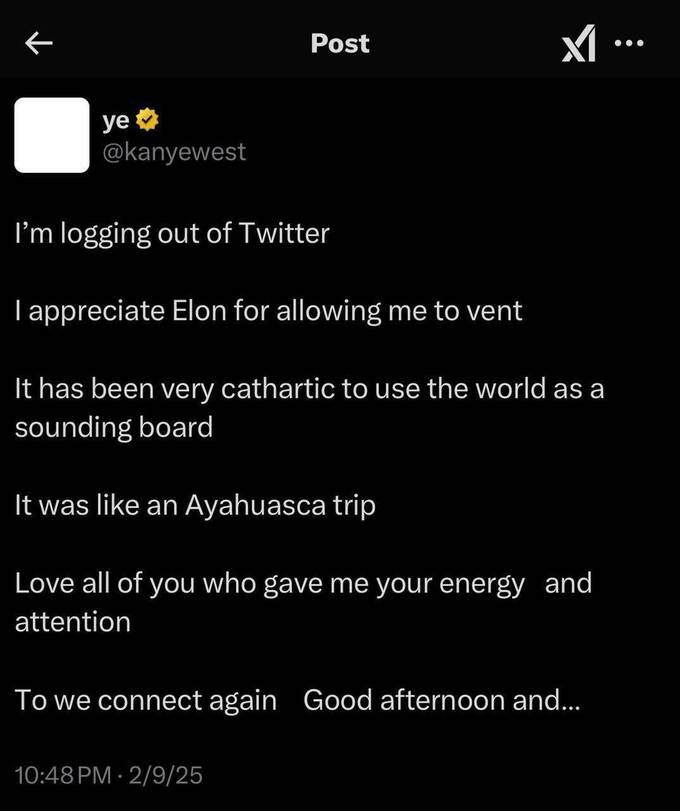The width and height of the screenshot is (680, 811).
Task: Tap the 'I appreciate Elon' sentence
Action: (268, 310)
